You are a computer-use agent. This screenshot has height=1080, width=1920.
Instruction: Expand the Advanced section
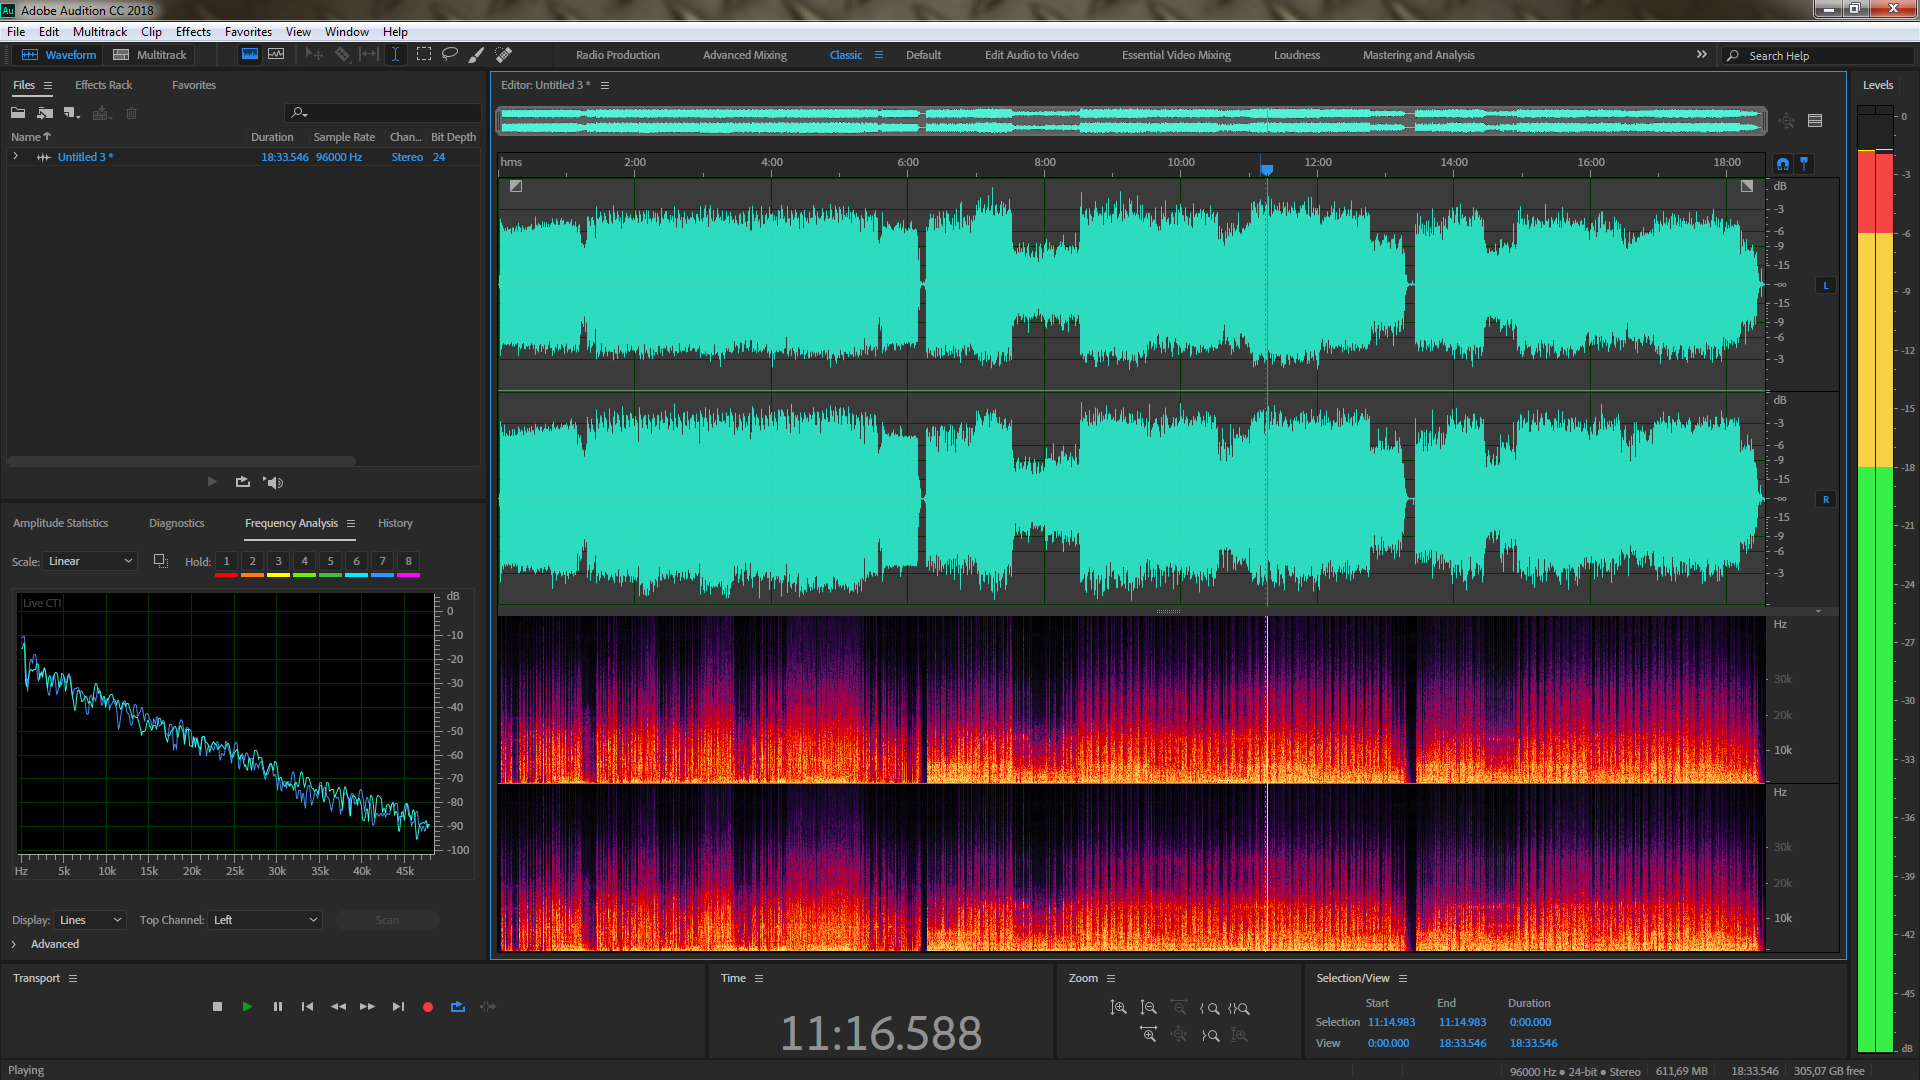[14, 944]
